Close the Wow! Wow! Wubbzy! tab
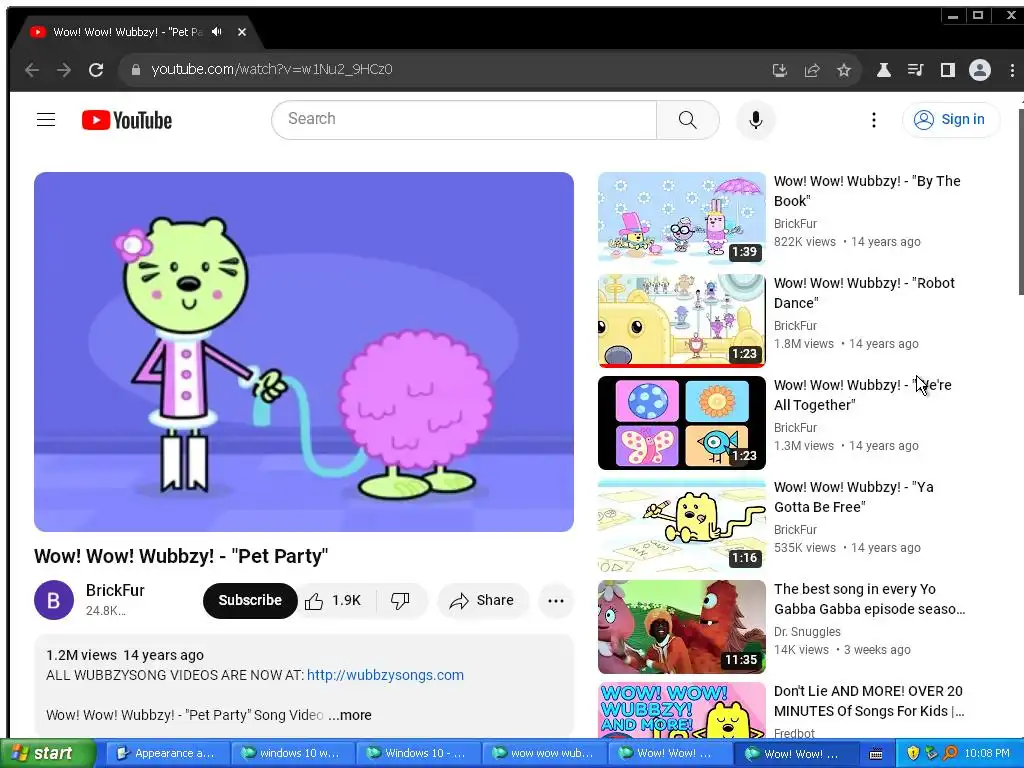Viewport: 1024px width, 768px height. click(x=242, y=31)
